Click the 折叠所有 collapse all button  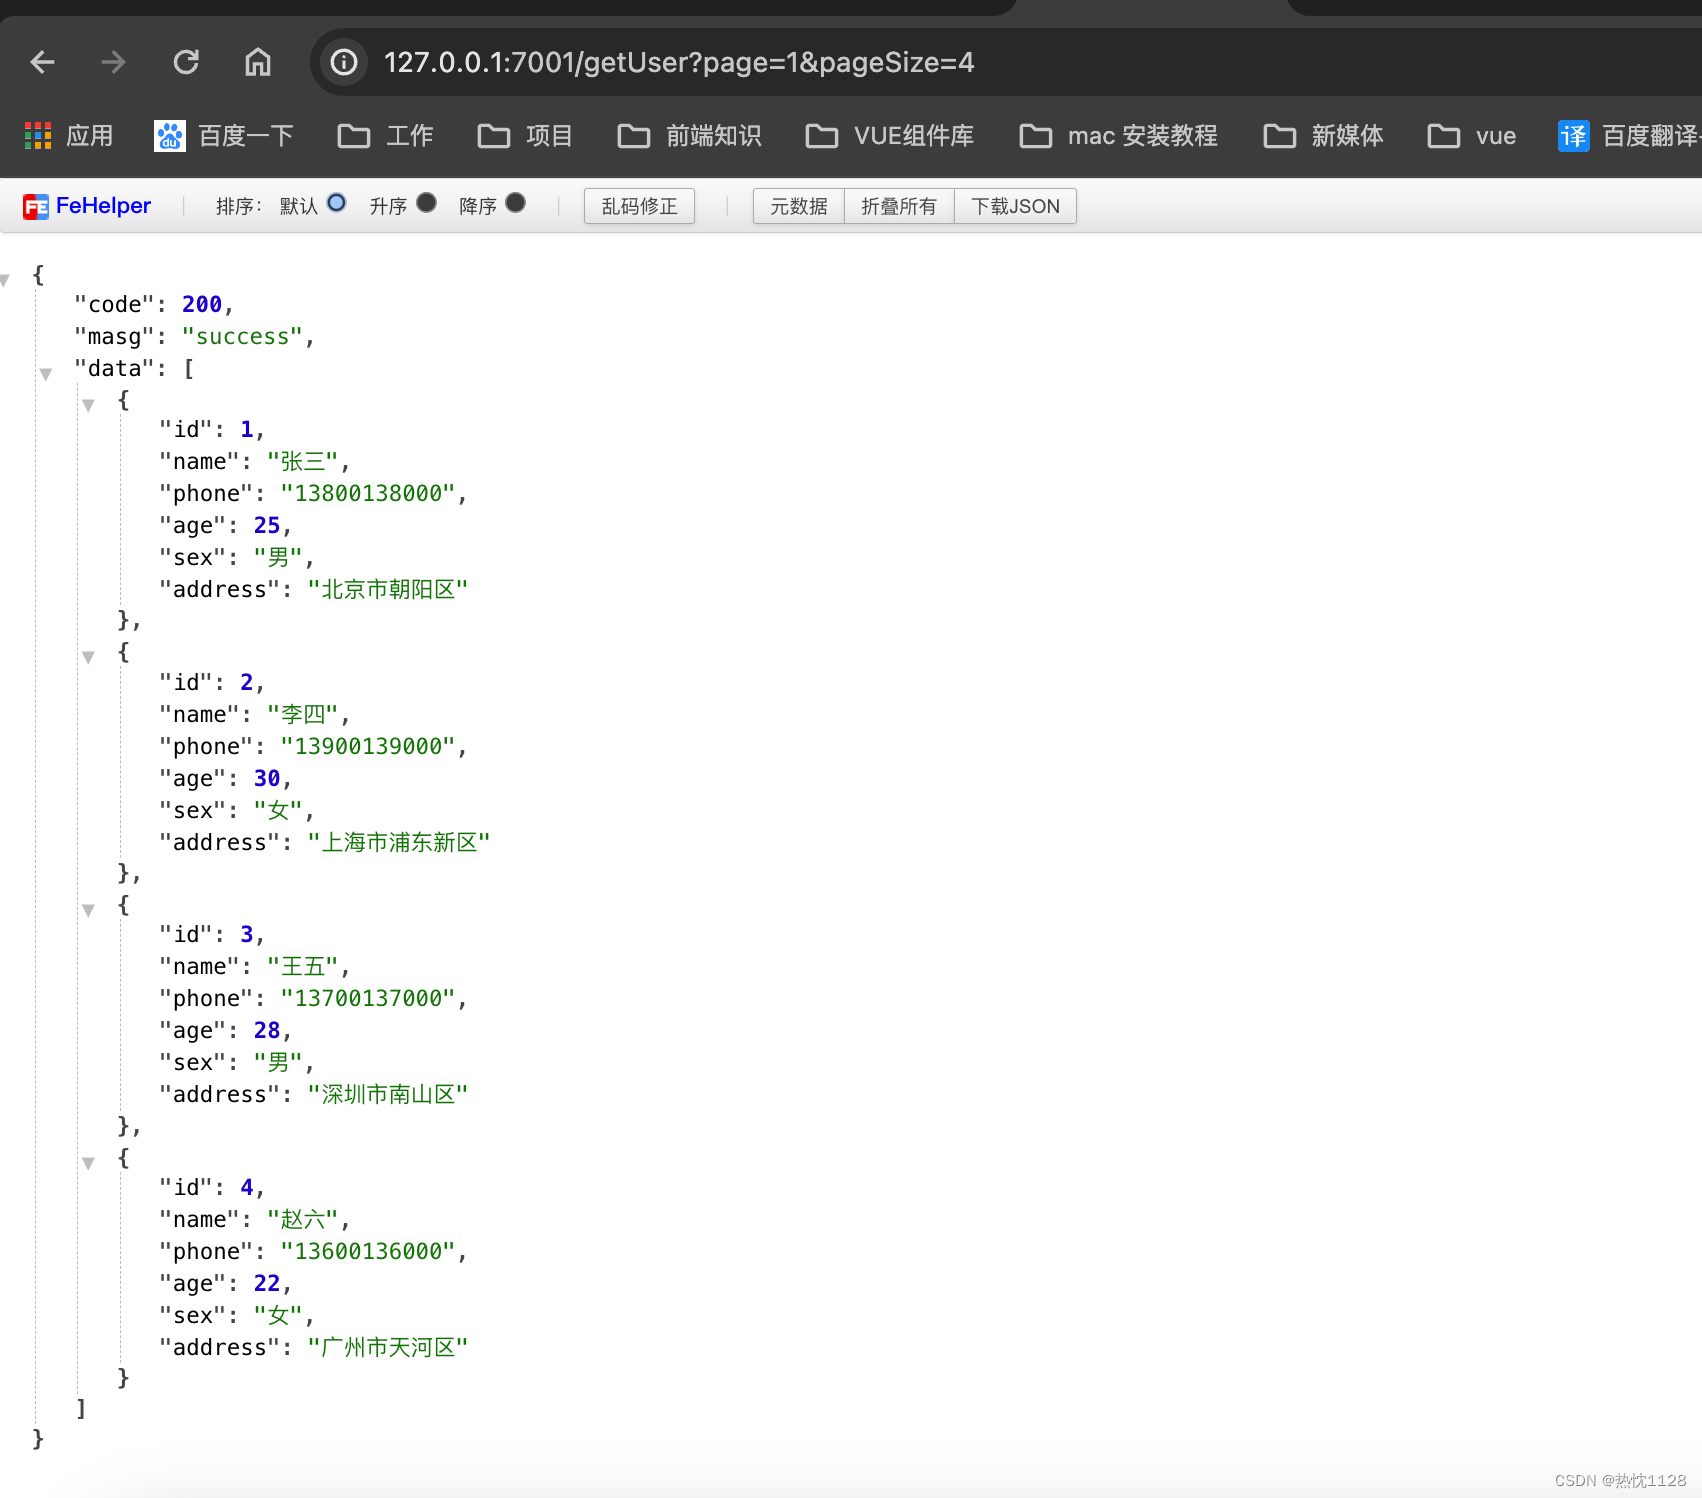pyautogui.click(x=899, y=206)
